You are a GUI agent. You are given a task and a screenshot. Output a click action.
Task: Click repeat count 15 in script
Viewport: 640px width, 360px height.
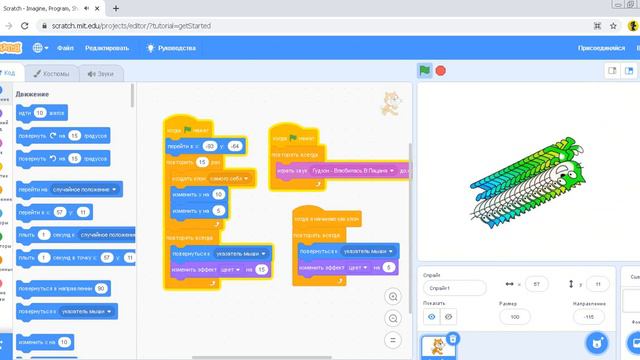(x=202, y=162)
